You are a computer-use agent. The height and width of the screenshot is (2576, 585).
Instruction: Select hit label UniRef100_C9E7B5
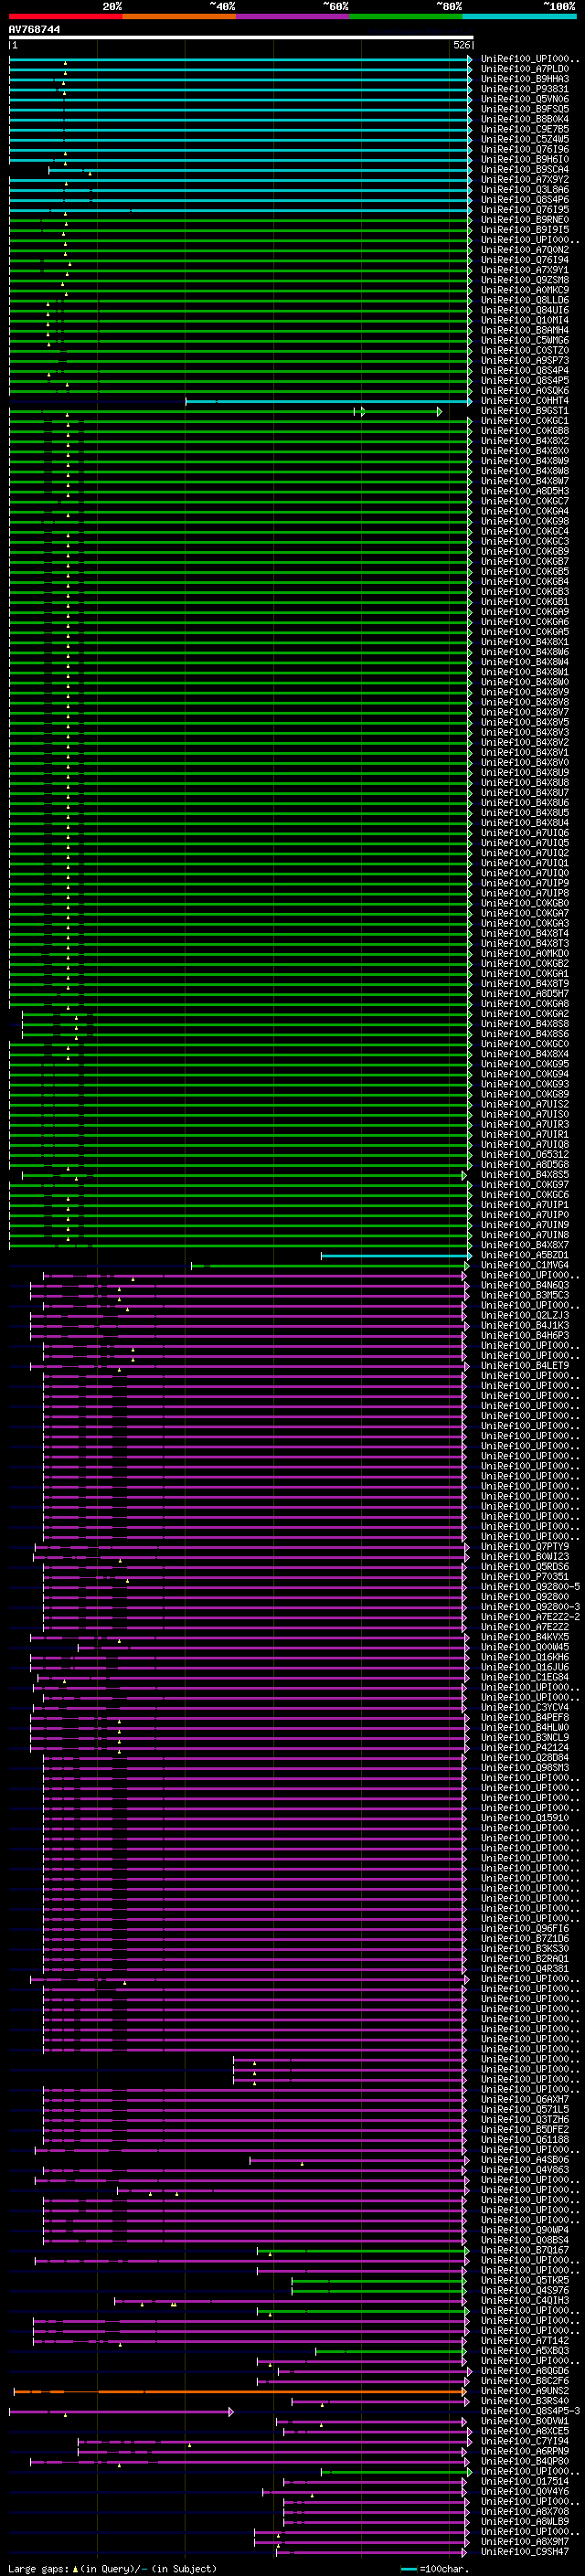point(525,130)
